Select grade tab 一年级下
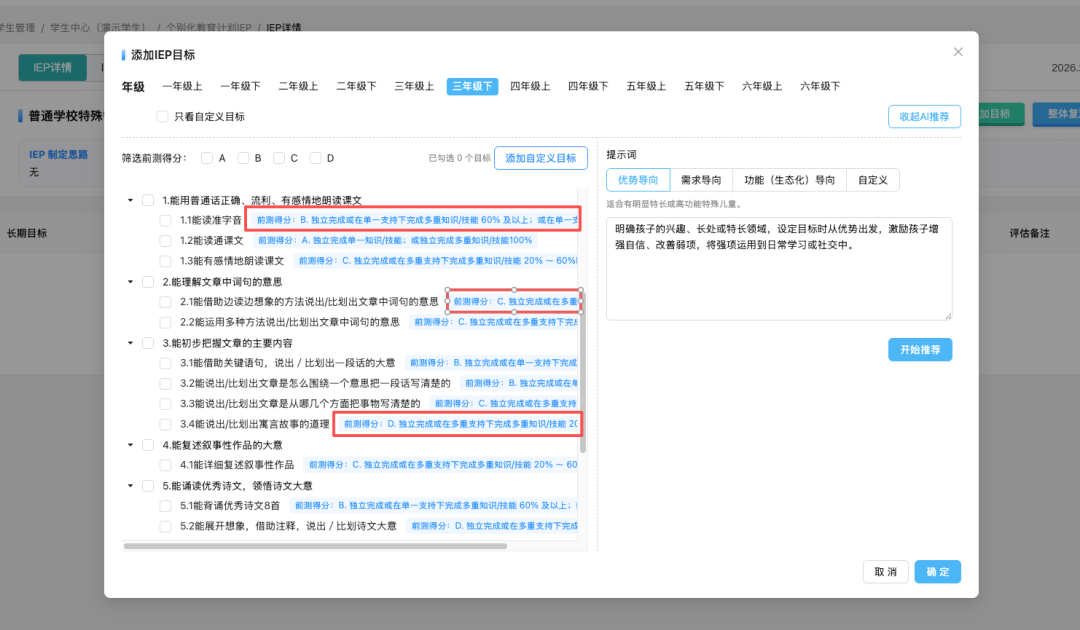This screenshot has height=630, width=1080. (x=240, y=86)
